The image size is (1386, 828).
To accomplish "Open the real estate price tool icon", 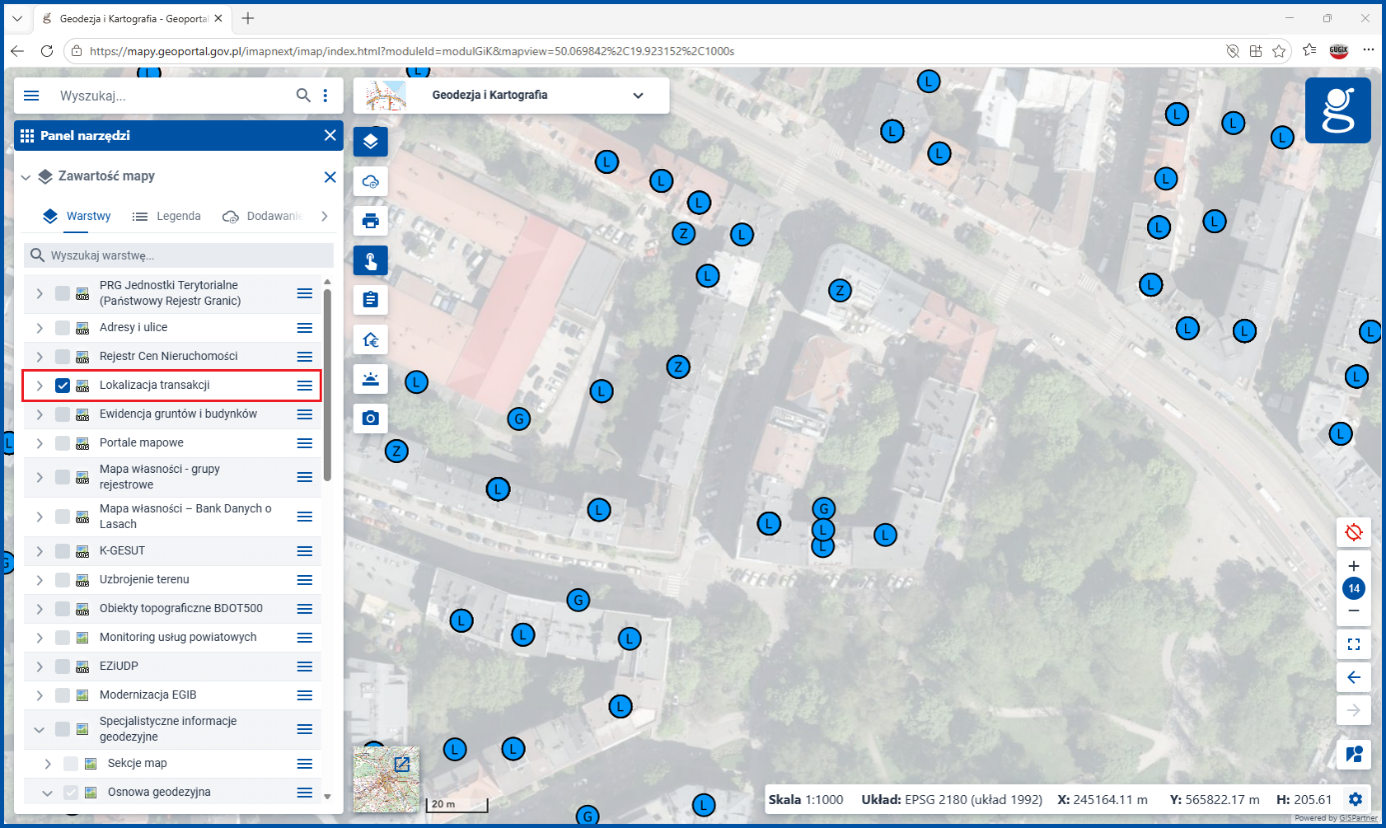I will click(370, 339).
